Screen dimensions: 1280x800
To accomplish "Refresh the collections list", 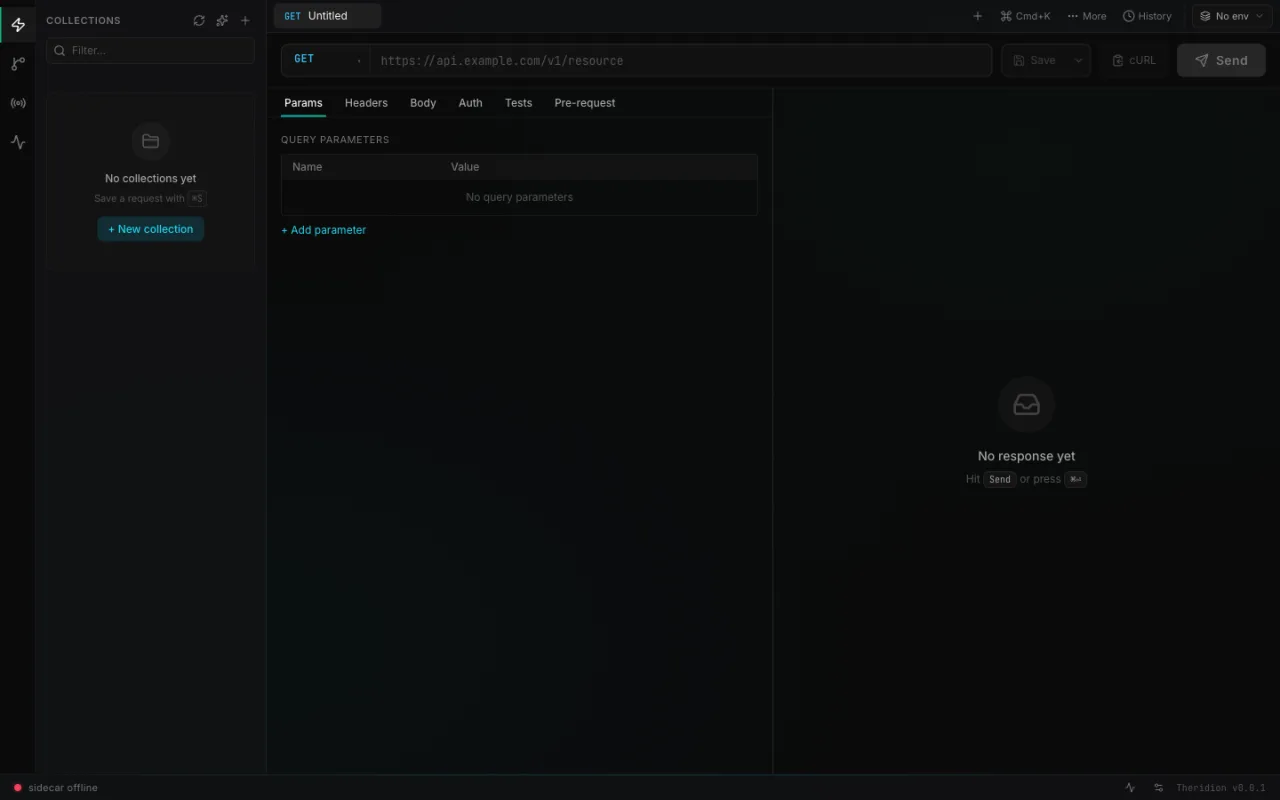I will tap(199, 20).
